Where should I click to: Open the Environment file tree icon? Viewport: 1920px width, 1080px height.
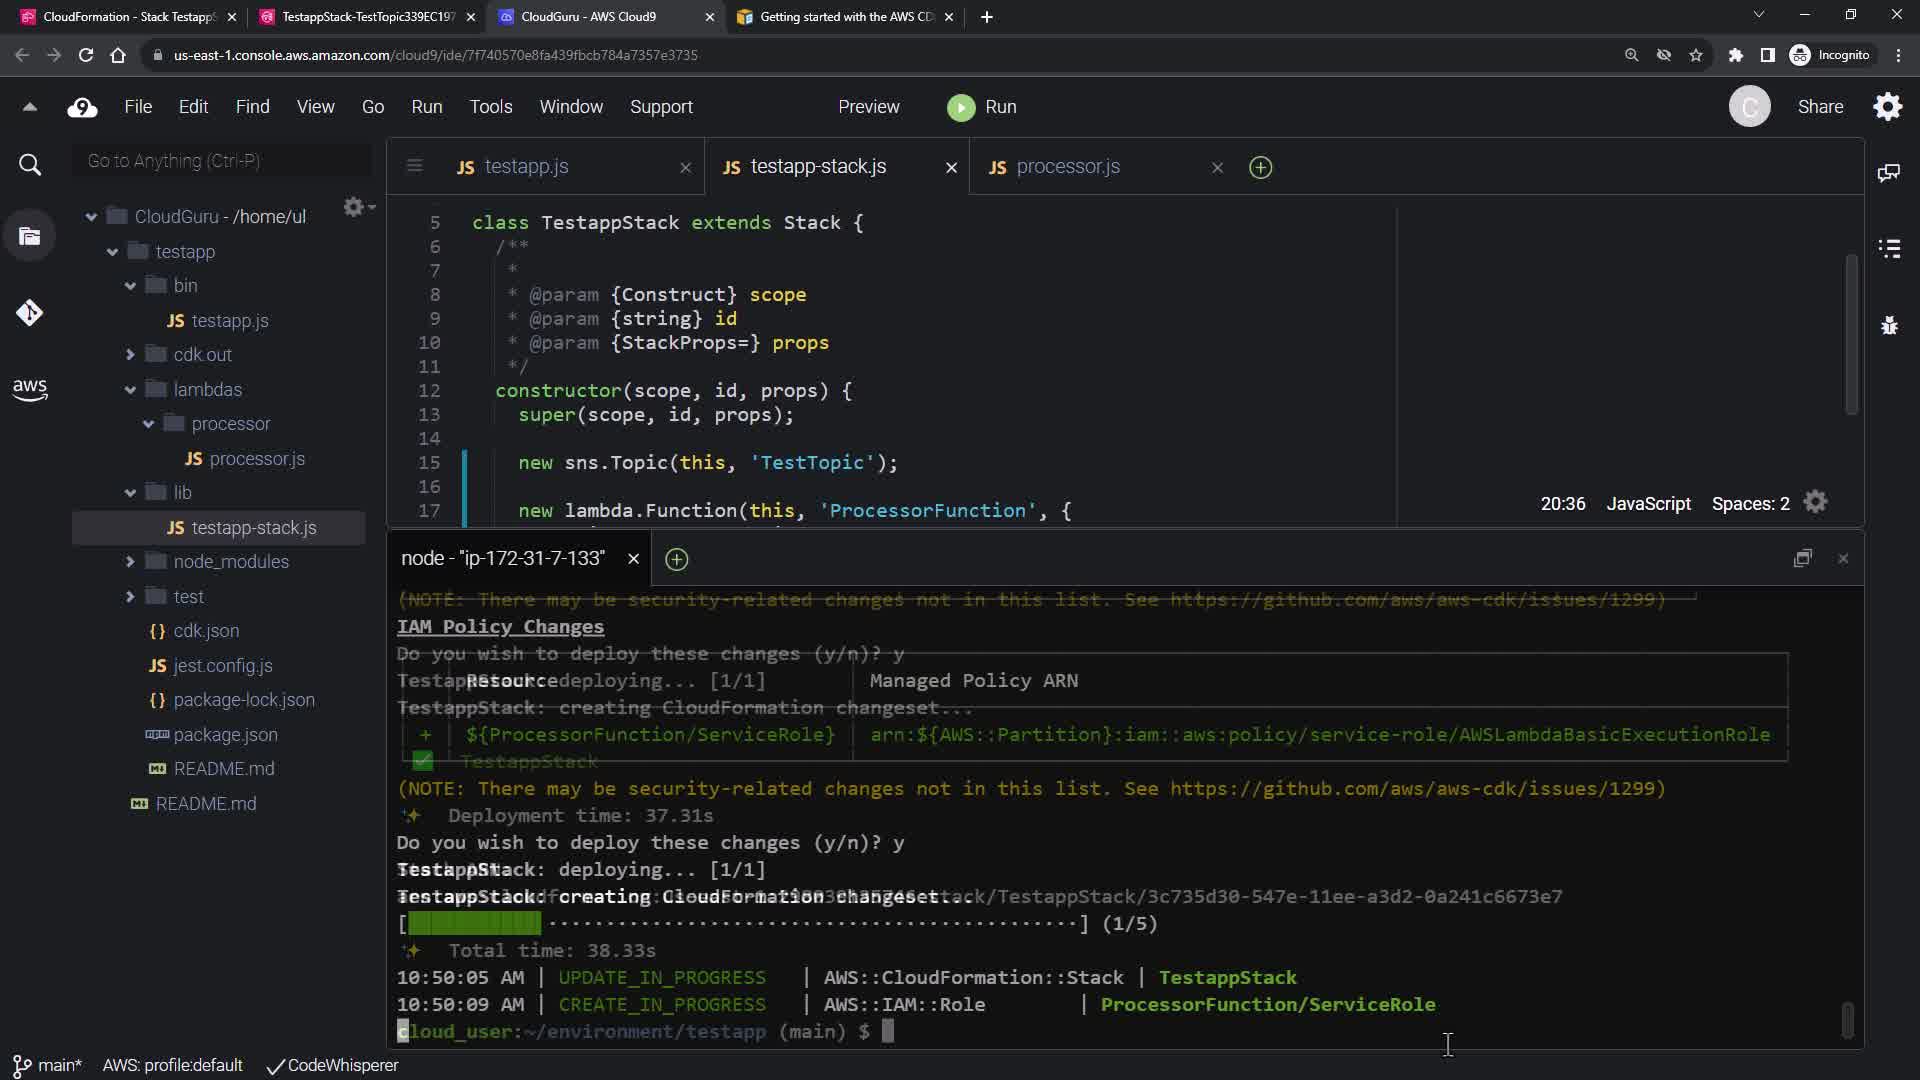(29, 237)
